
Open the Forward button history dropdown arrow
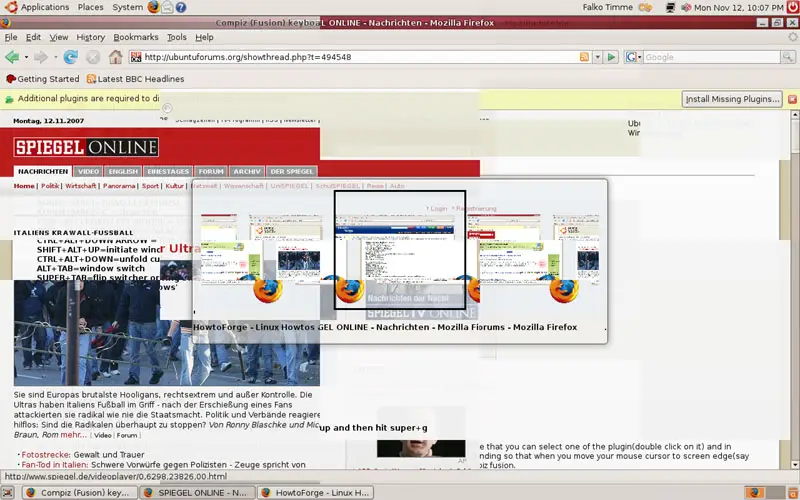(x=55, y=57)
